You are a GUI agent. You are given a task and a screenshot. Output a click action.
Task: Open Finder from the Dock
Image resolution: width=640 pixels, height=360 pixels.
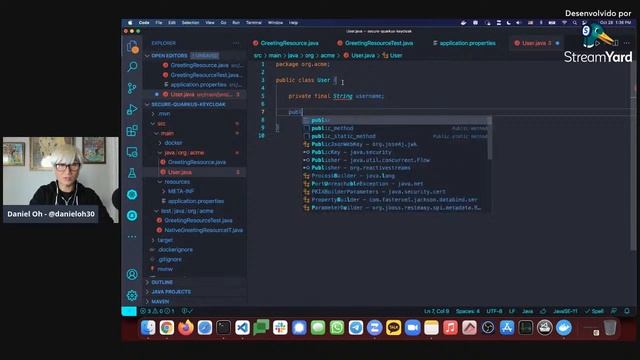(148, 328)
